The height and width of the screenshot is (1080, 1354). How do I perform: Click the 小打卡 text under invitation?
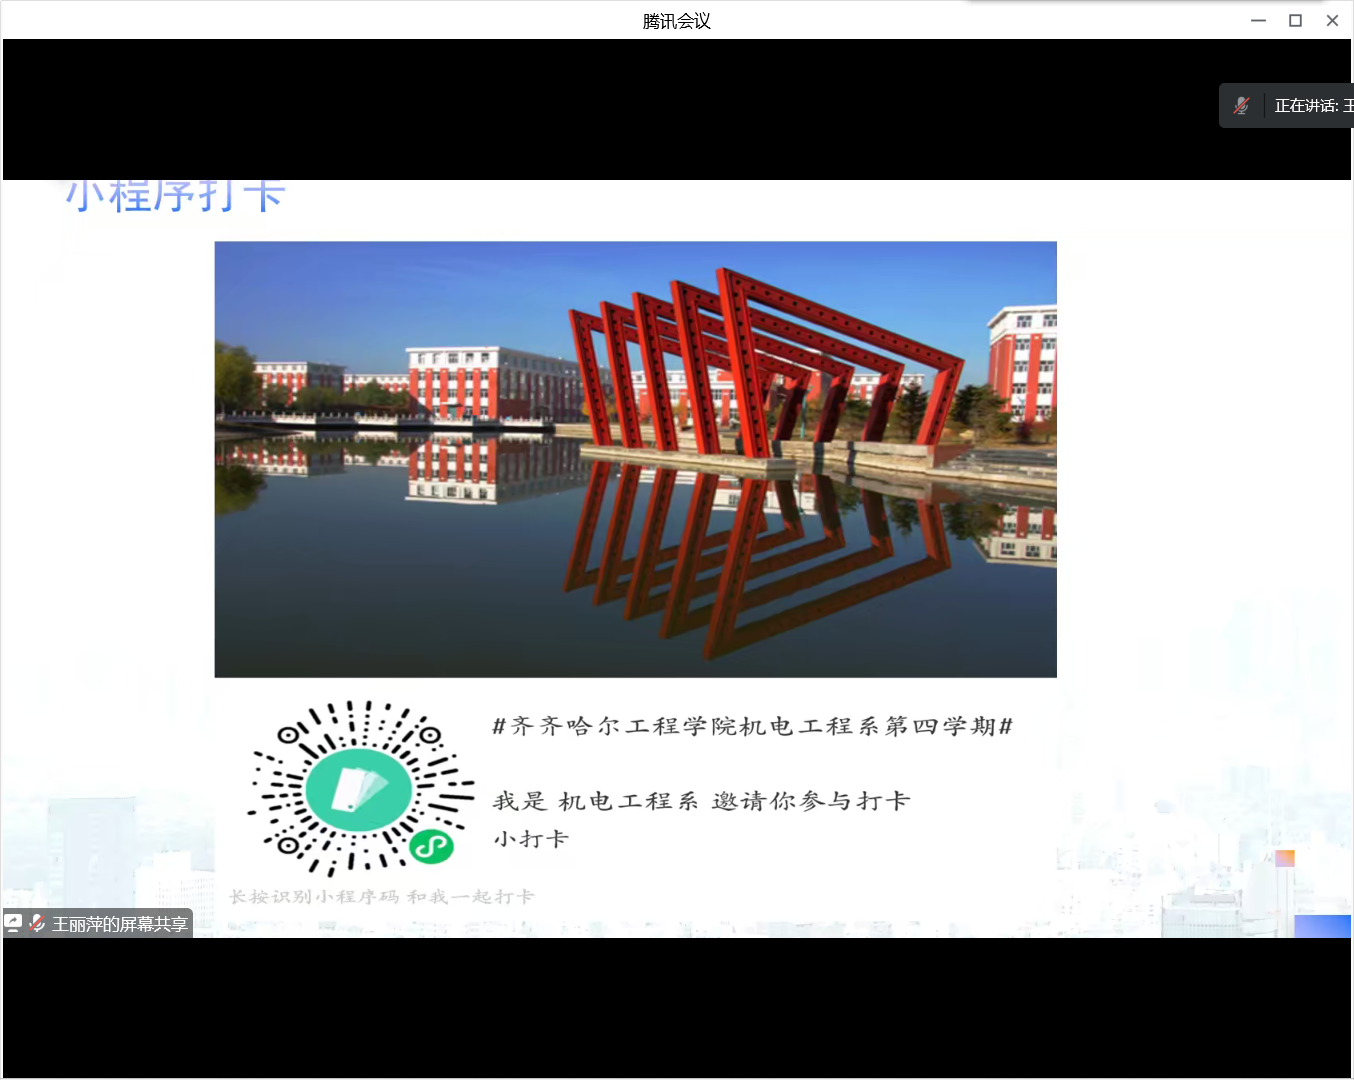click(530, 839)
